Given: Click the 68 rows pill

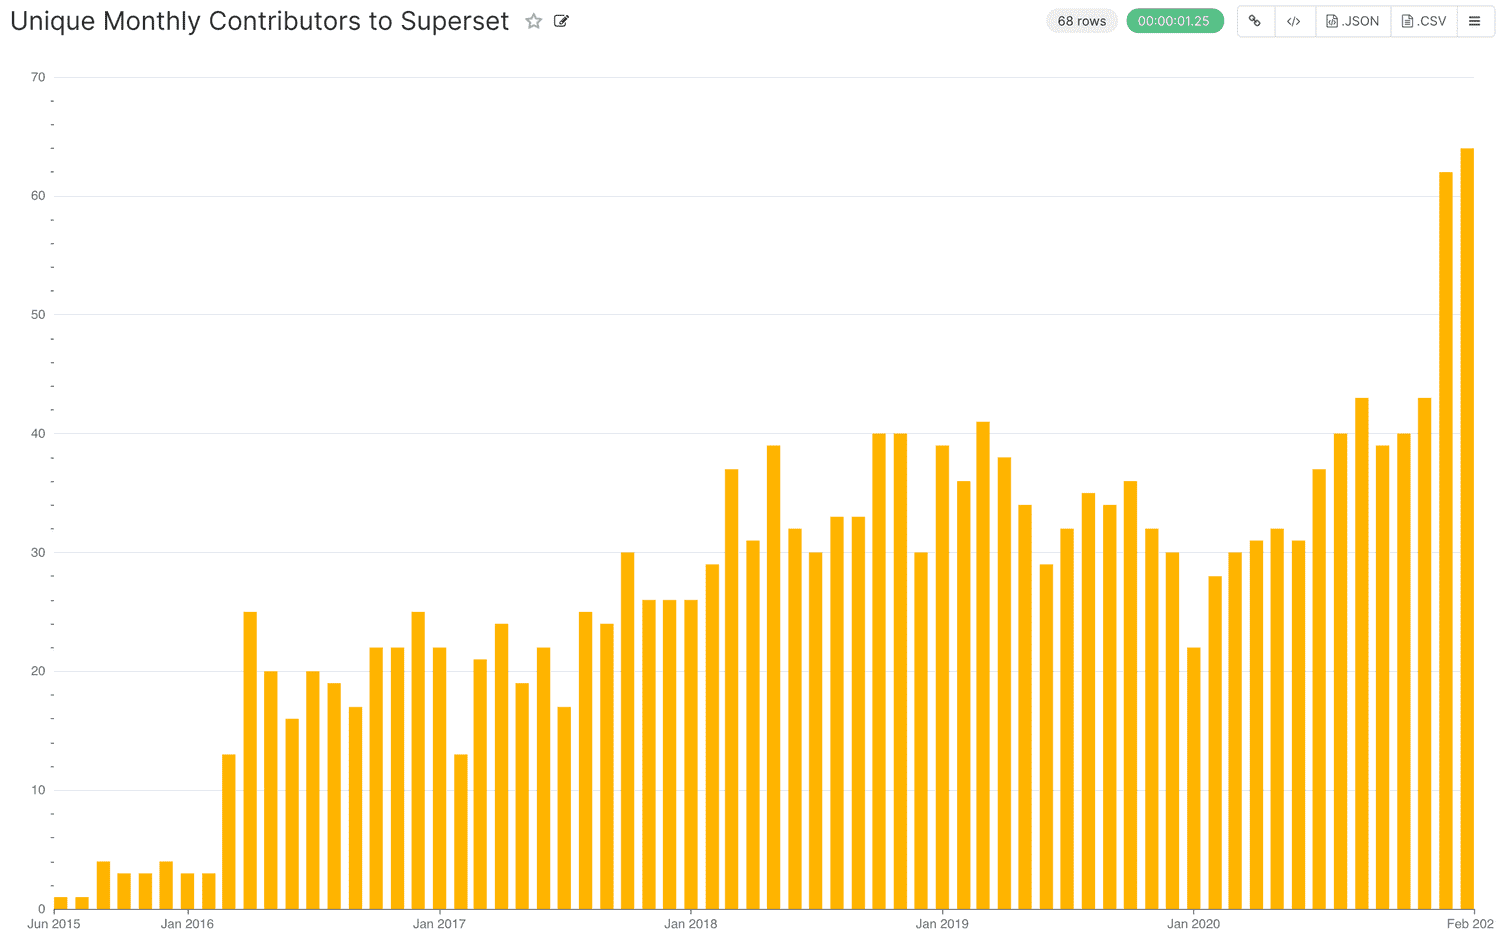Looking at the screenshot, I should 1082,19.
